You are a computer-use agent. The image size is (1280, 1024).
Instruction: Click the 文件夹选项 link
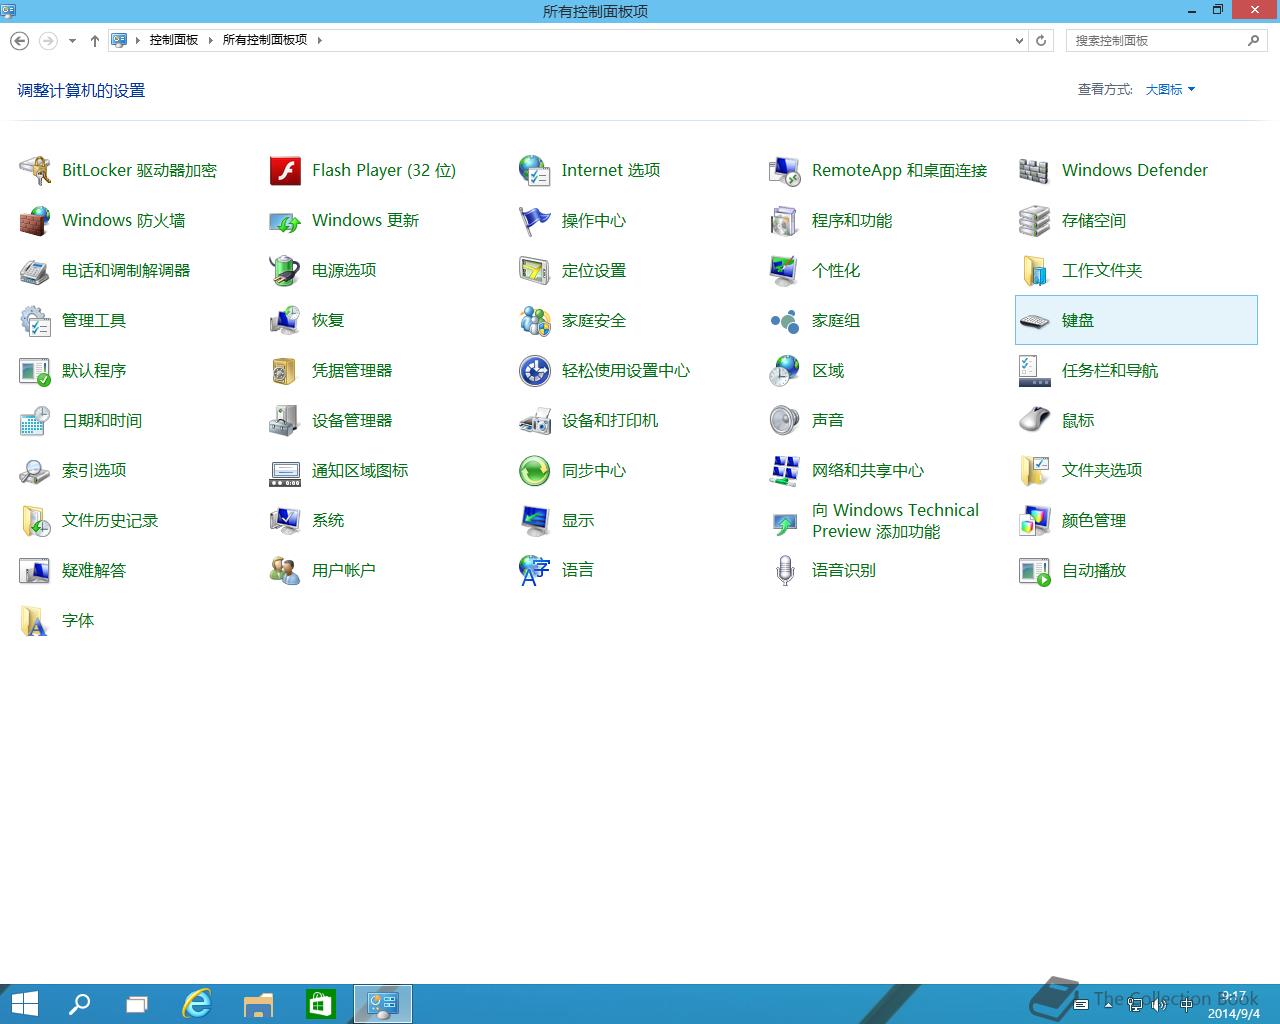1102,470
